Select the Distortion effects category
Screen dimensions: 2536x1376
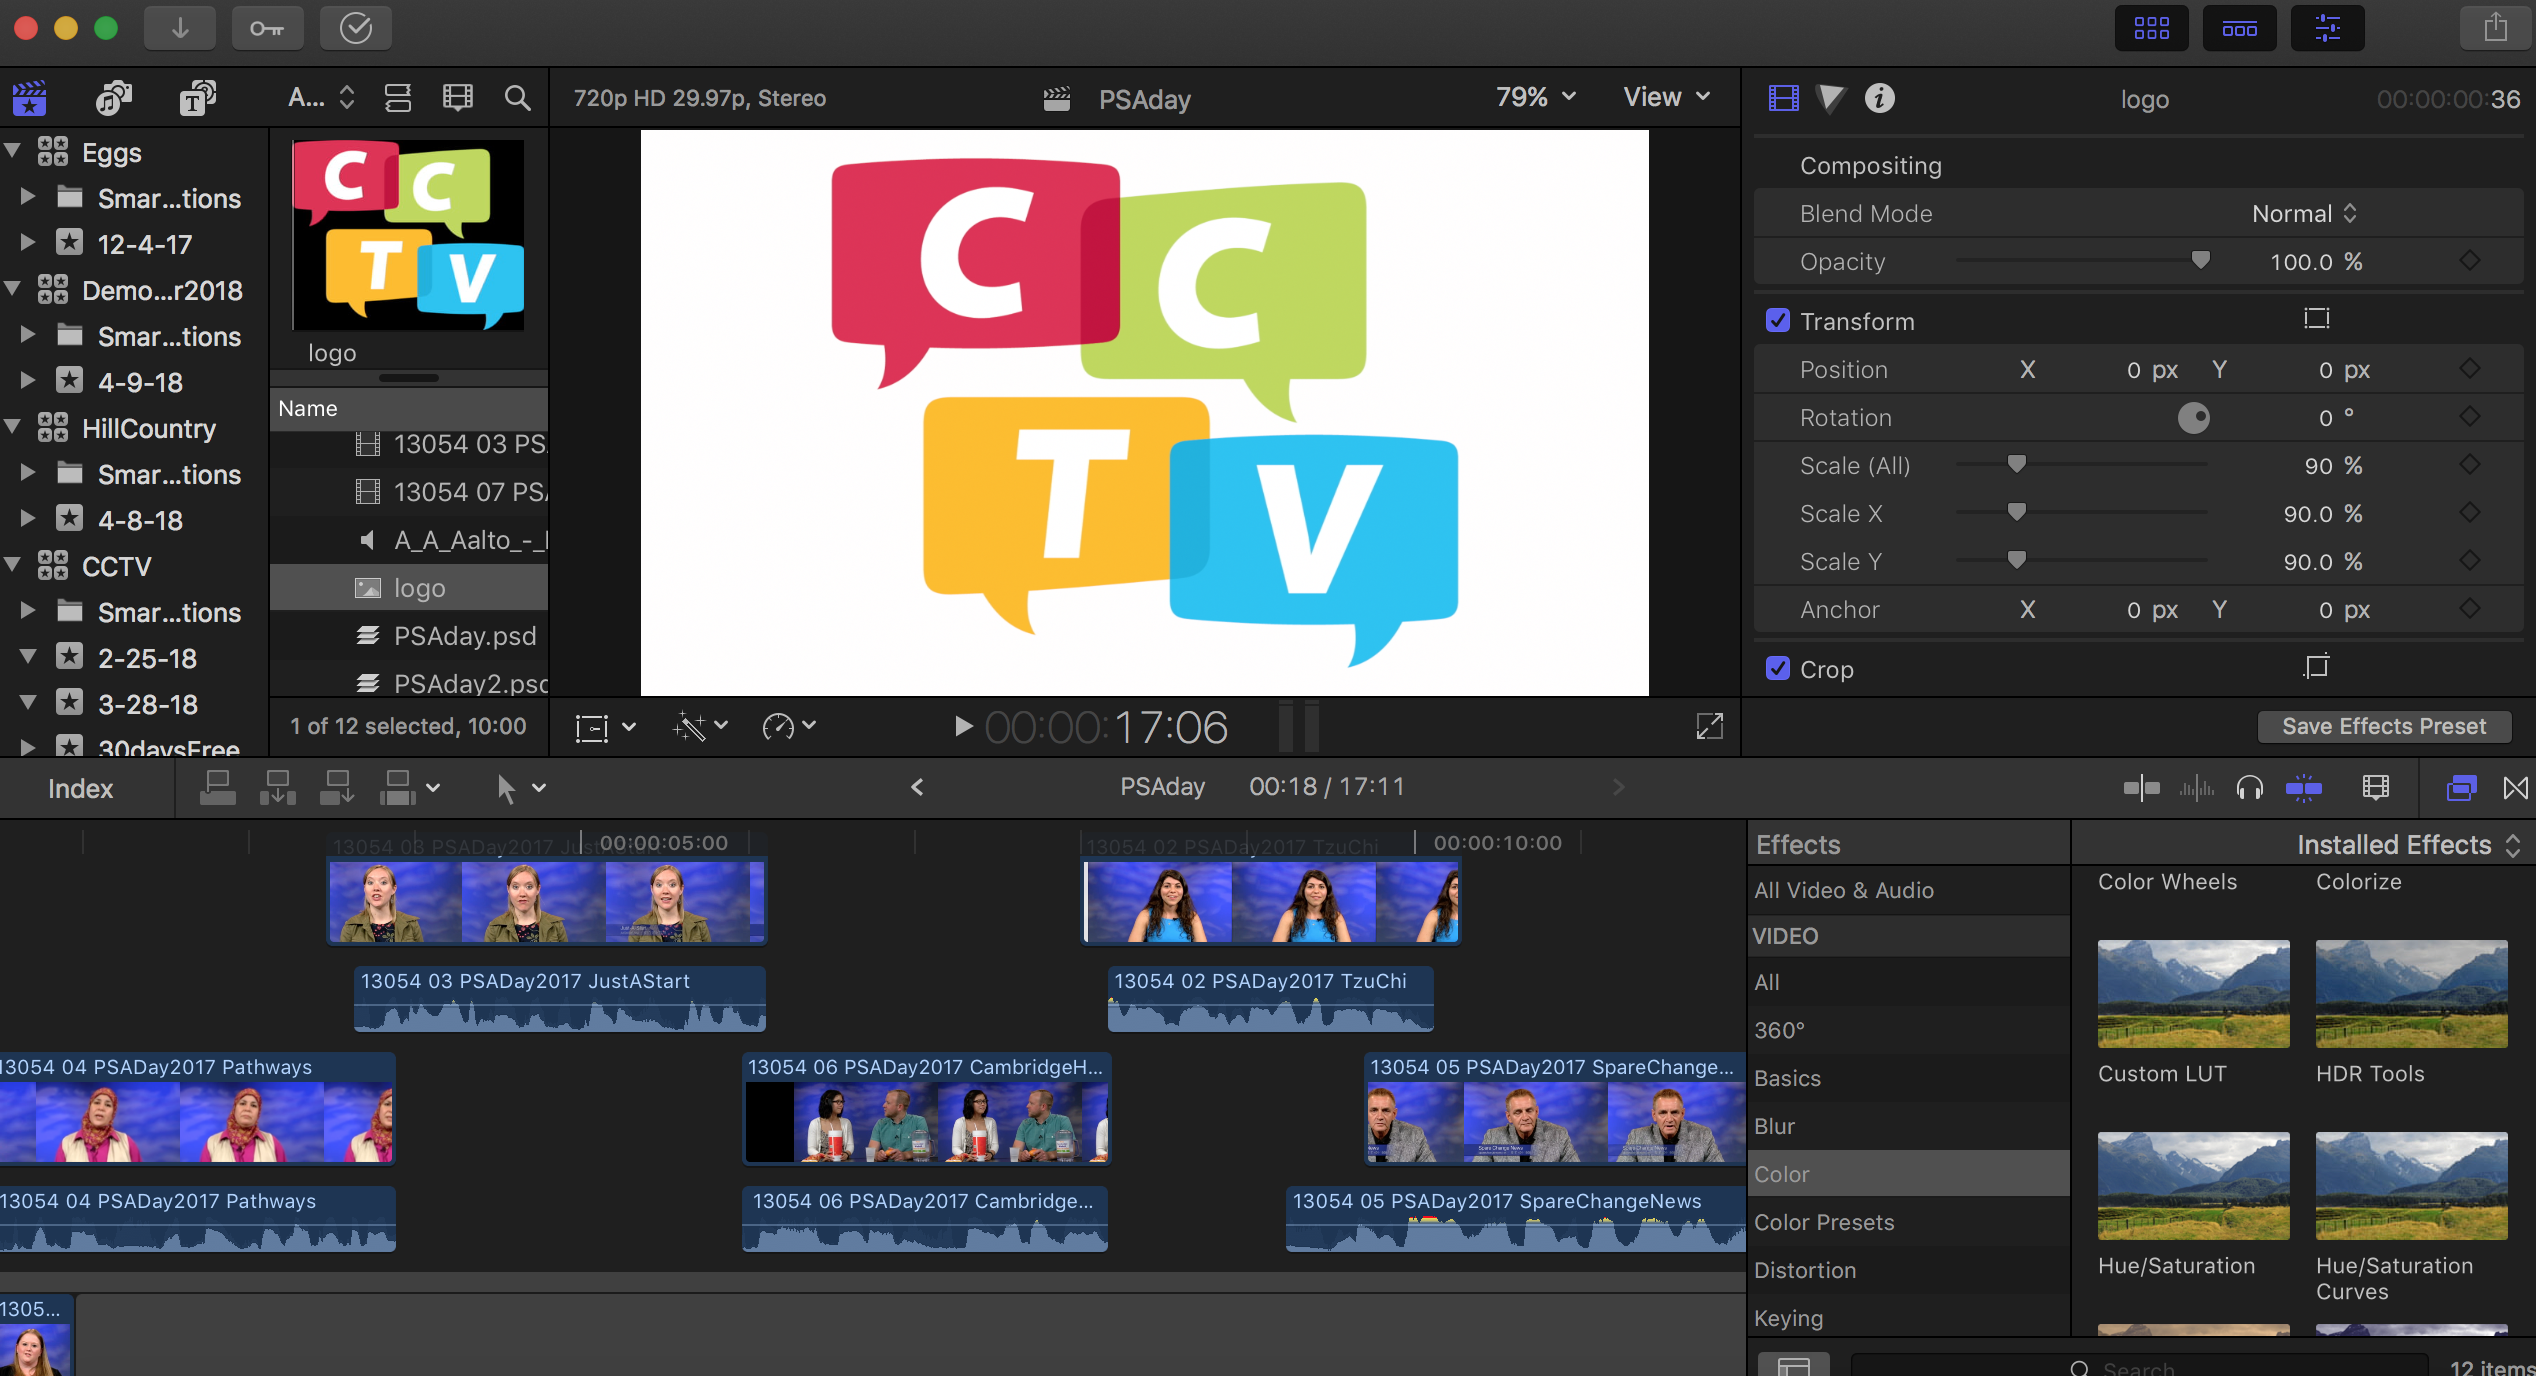[x=1909, y=1270]
